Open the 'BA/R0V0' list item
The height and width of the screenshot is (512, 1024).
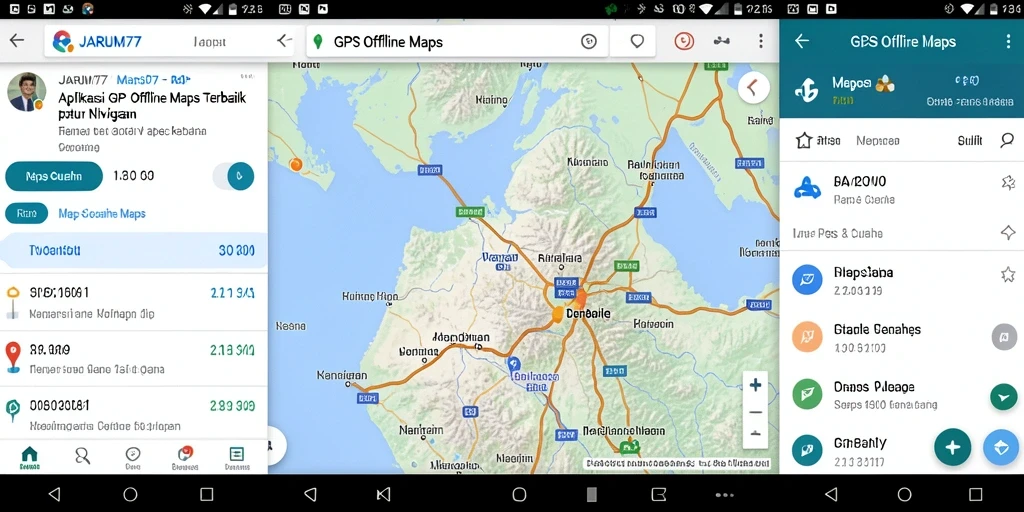point(901,189)
